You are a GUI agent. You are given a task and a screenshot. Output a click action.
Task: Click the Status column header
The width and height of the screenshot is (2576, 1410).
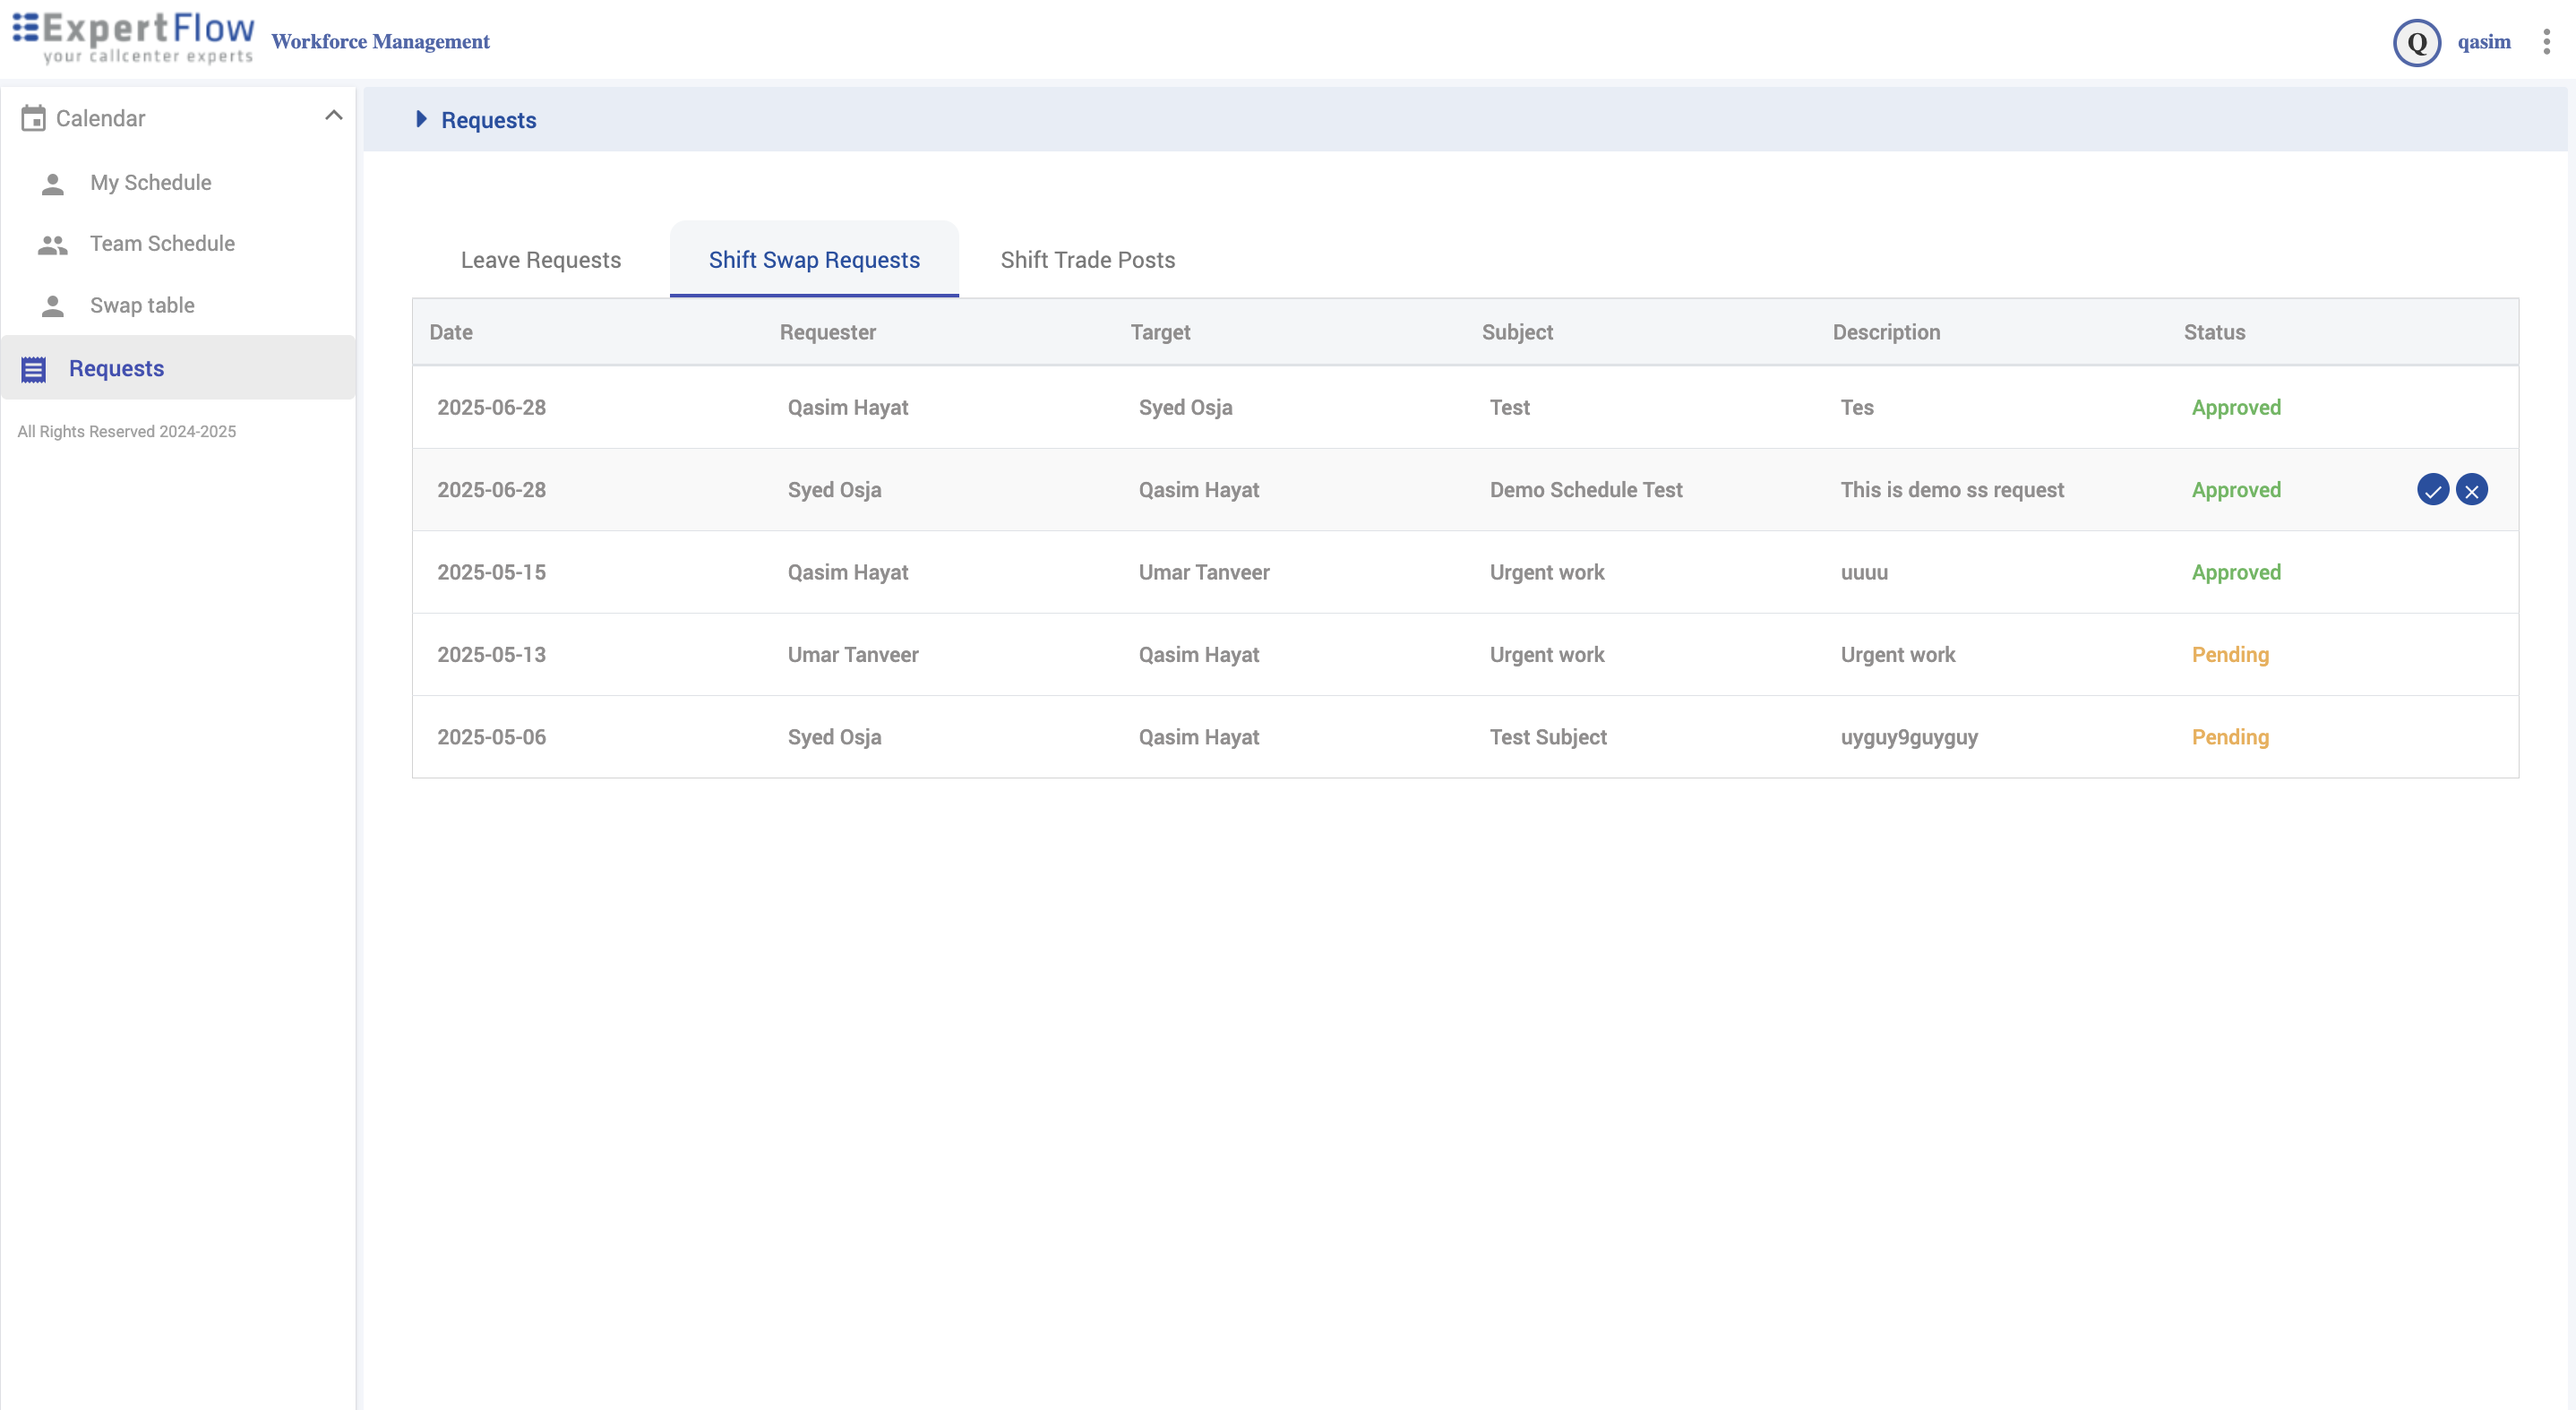tap(2213, 332)
